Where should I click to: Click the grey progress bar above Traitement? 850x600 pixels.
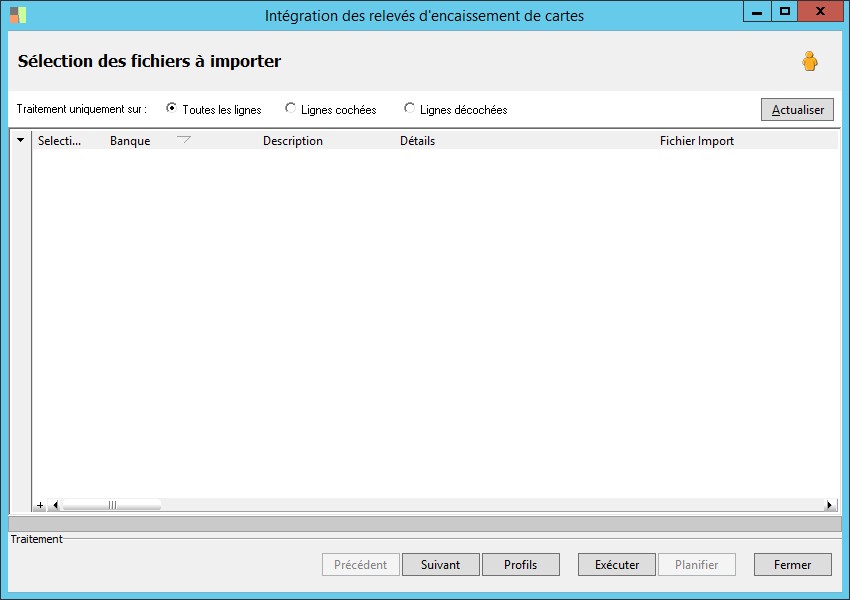point(425,524)
